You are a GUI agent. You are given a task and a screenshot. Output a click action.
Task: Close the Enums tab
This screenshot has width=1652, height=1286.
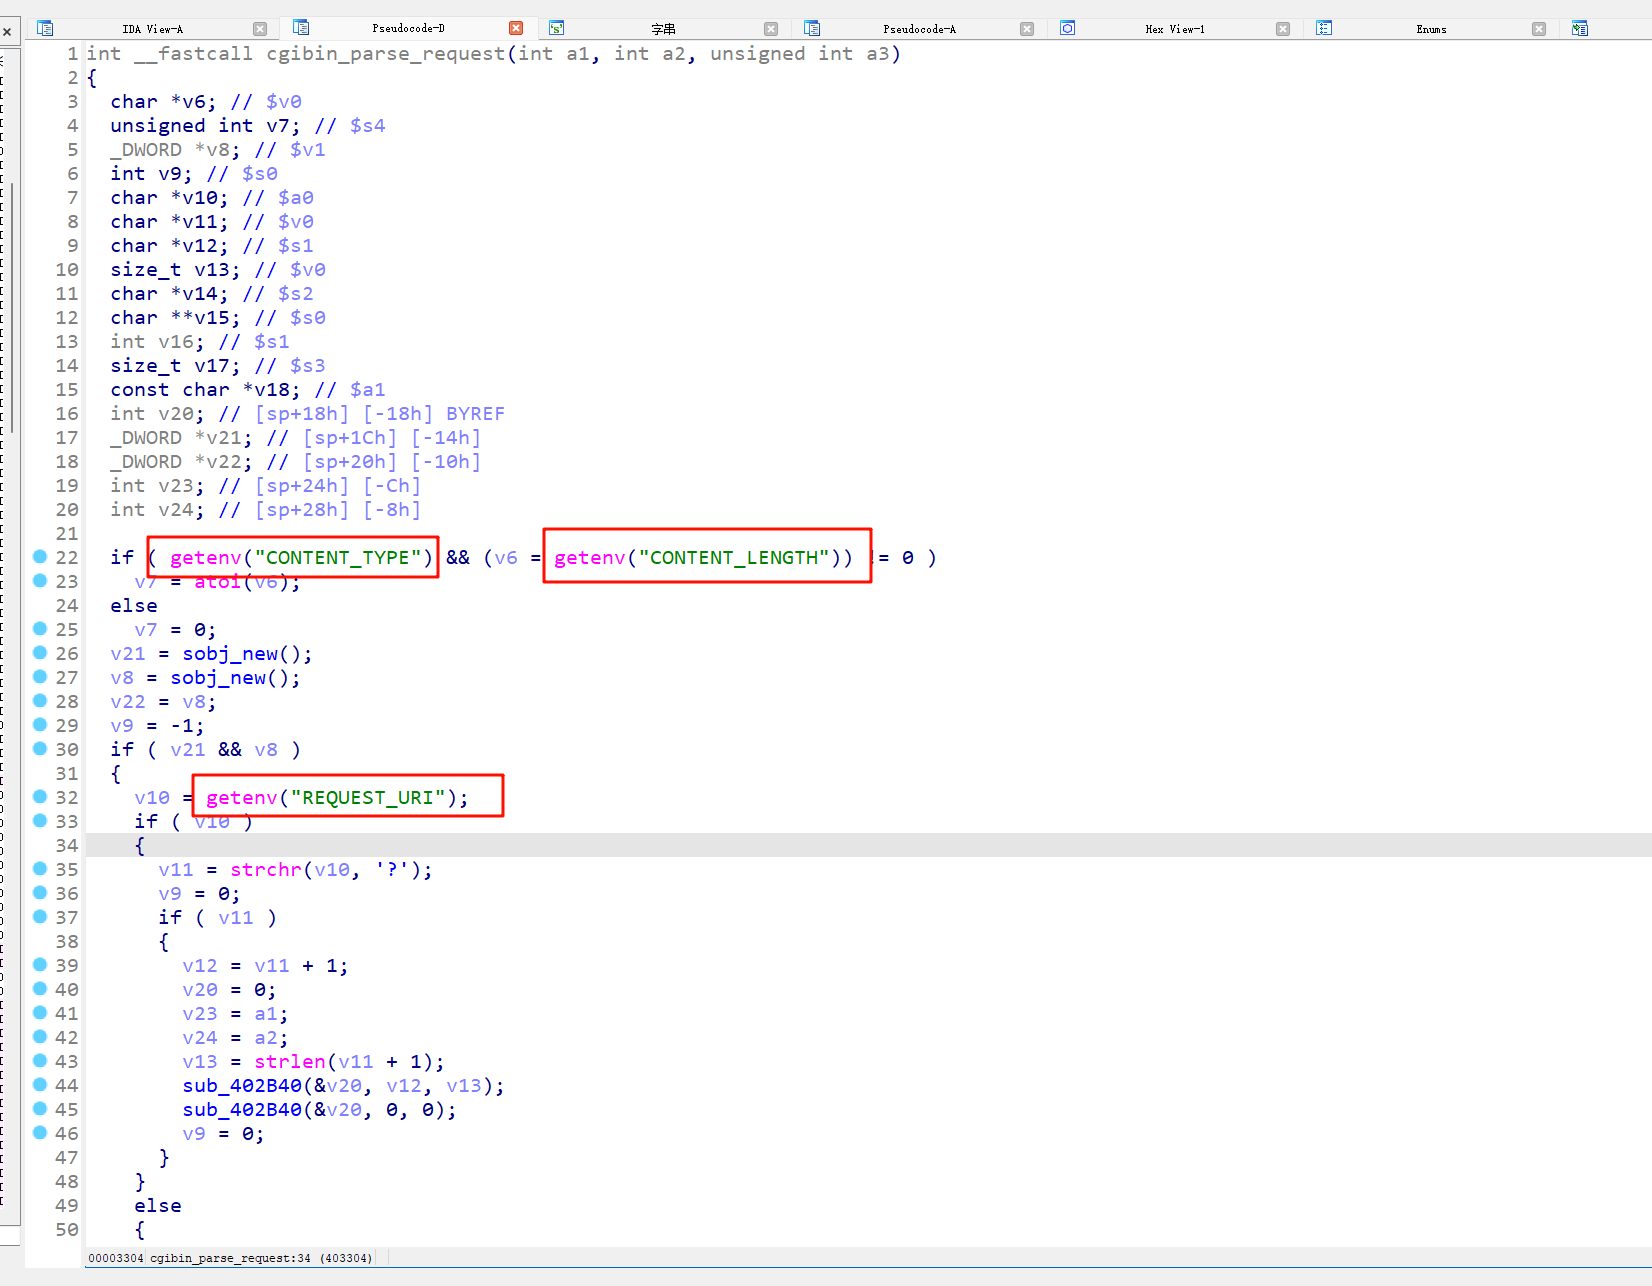coord(1539,29)
